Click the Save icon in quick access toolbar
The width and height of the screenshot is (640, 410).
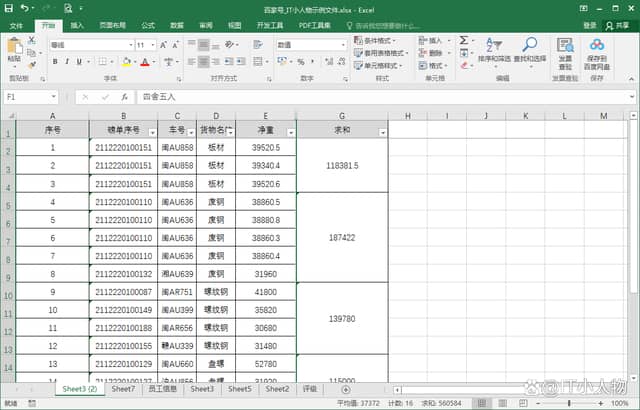click(8, 8)
